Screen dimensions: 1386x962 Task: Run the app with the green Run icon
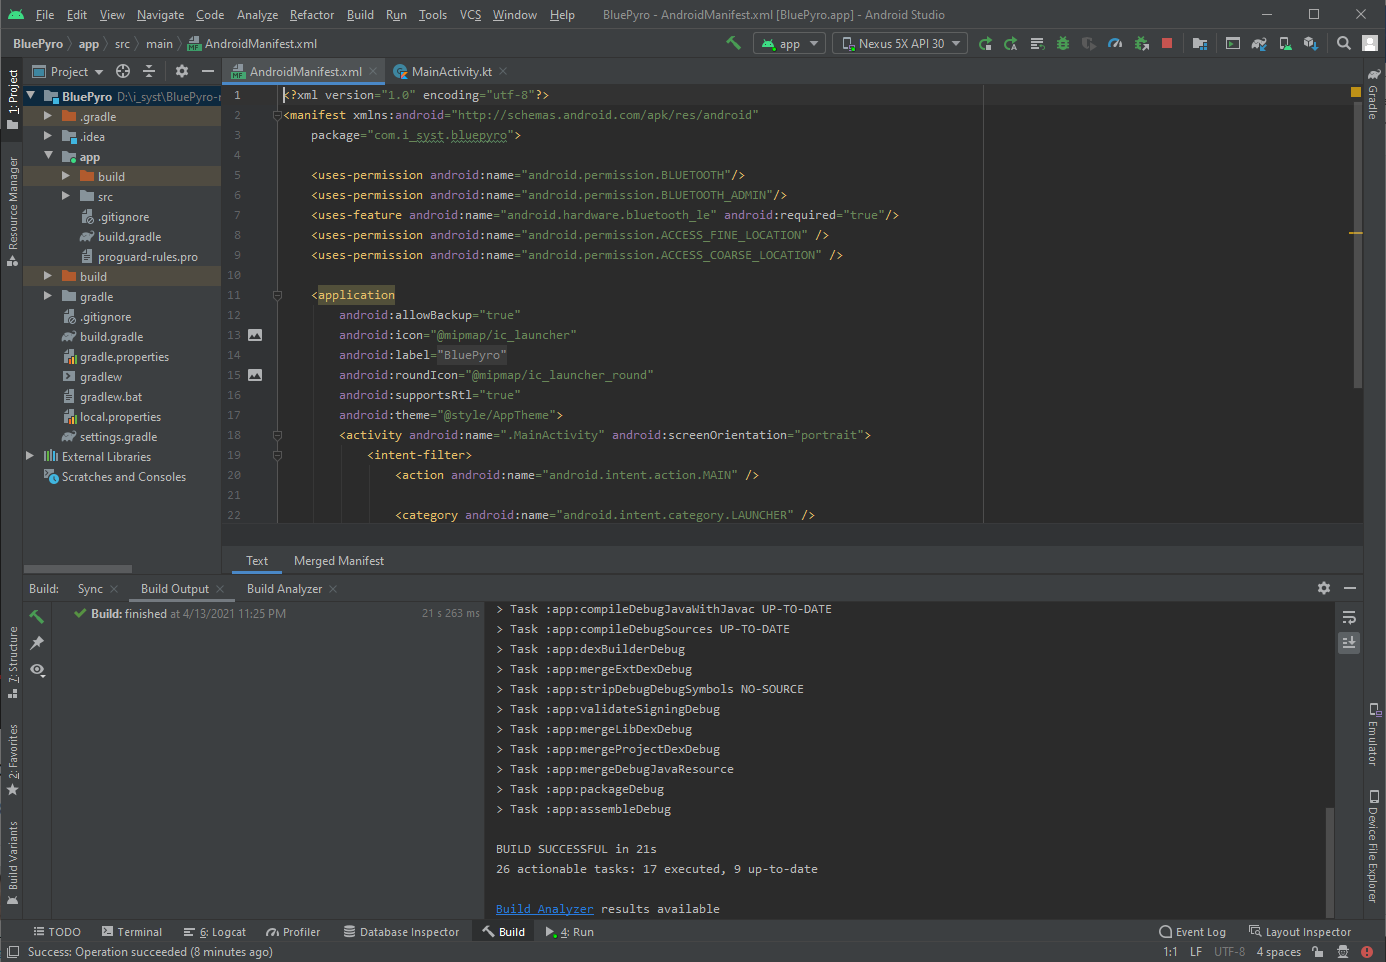pyautogui.click(x=985, y=43)
